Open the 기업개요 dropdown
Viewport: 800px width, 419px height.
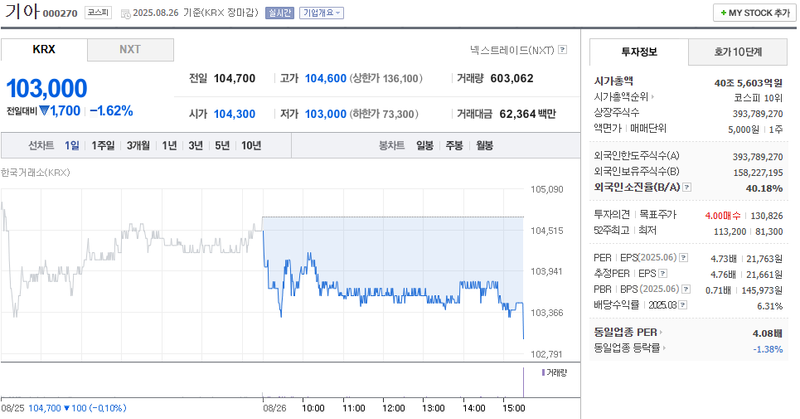(x=321, y=13)
